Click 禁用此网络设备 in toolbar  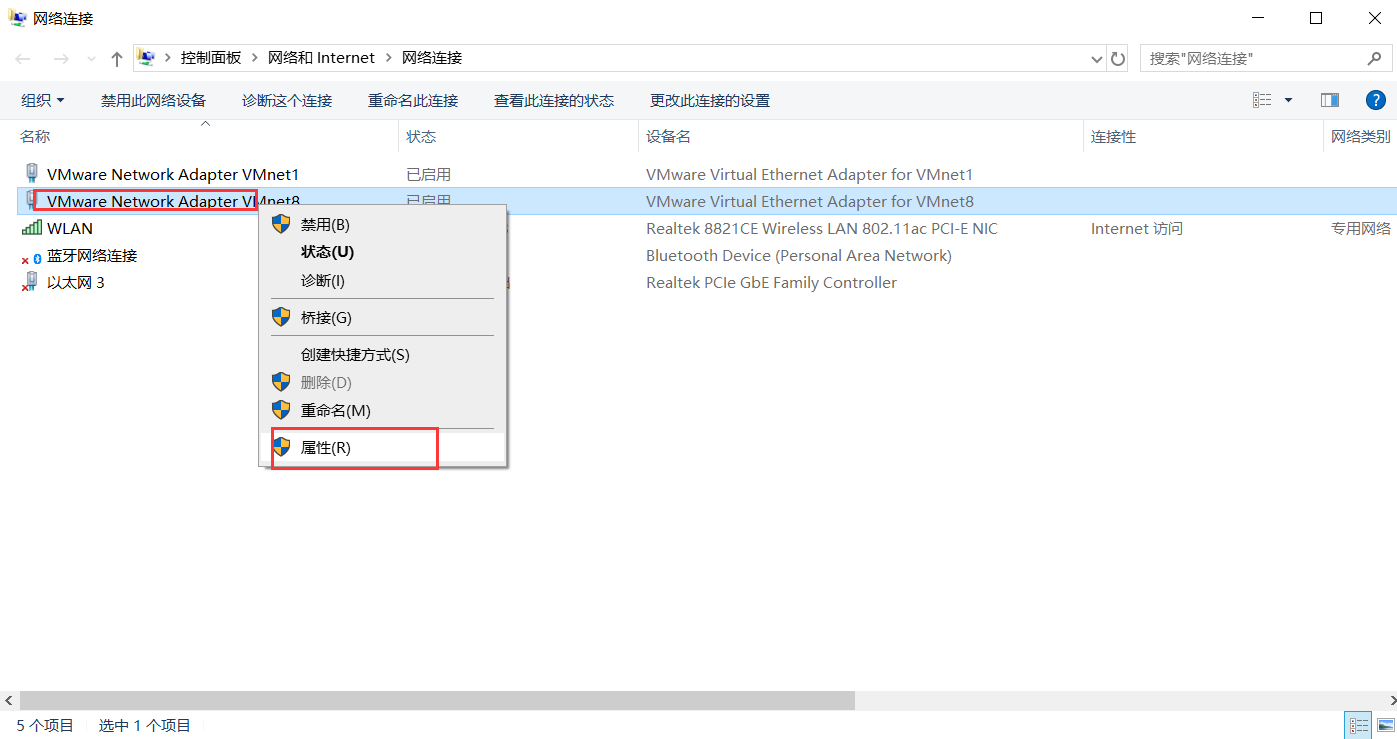coord(153,100)
